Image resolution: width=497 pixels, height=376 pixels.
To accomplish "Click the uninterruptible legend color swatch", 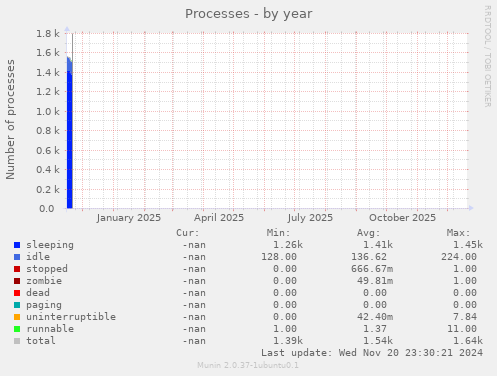I will click(17, 317).
